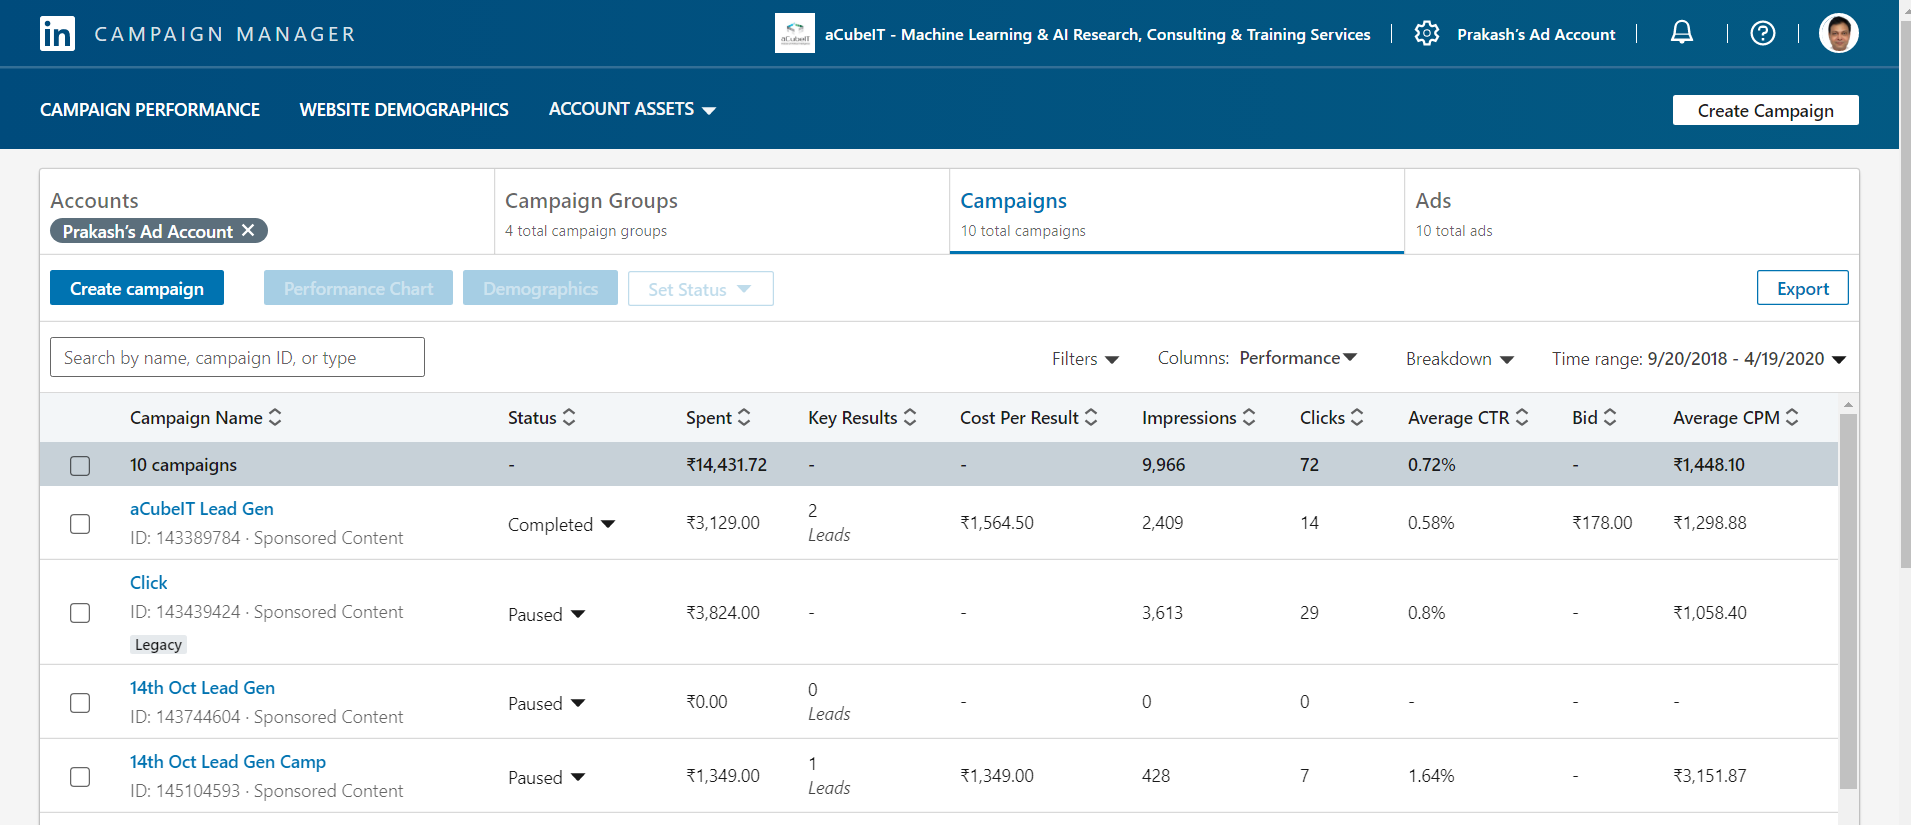The image size is (1911, 825).
Task: Open 14th Oct Lead Gen Camp link
Action: 228,762
